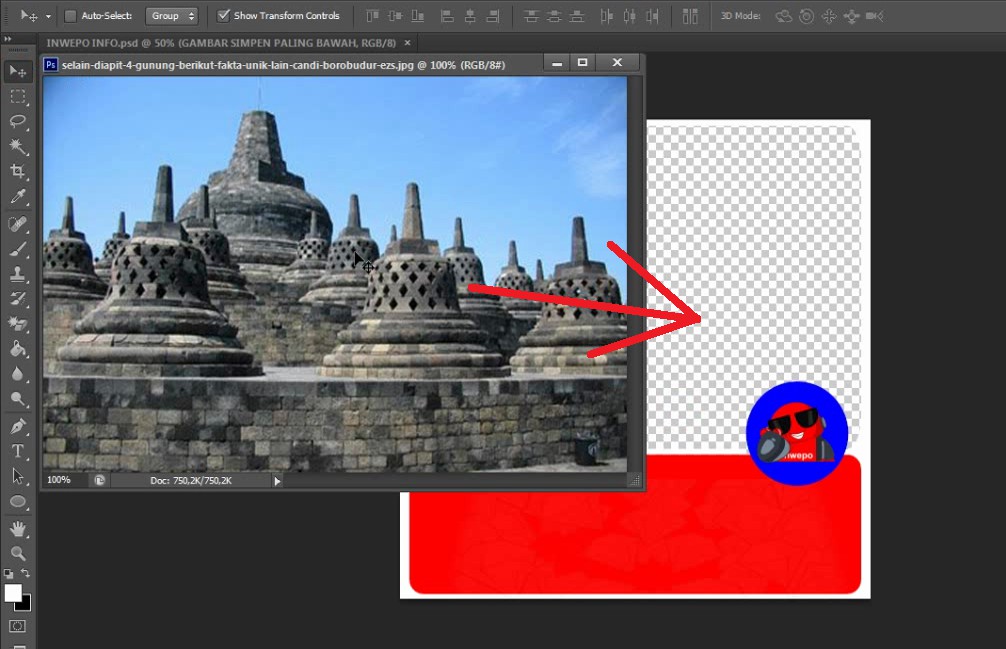Toggle Quick Mask mode
1006x649 pixels.
pos(18,627)
